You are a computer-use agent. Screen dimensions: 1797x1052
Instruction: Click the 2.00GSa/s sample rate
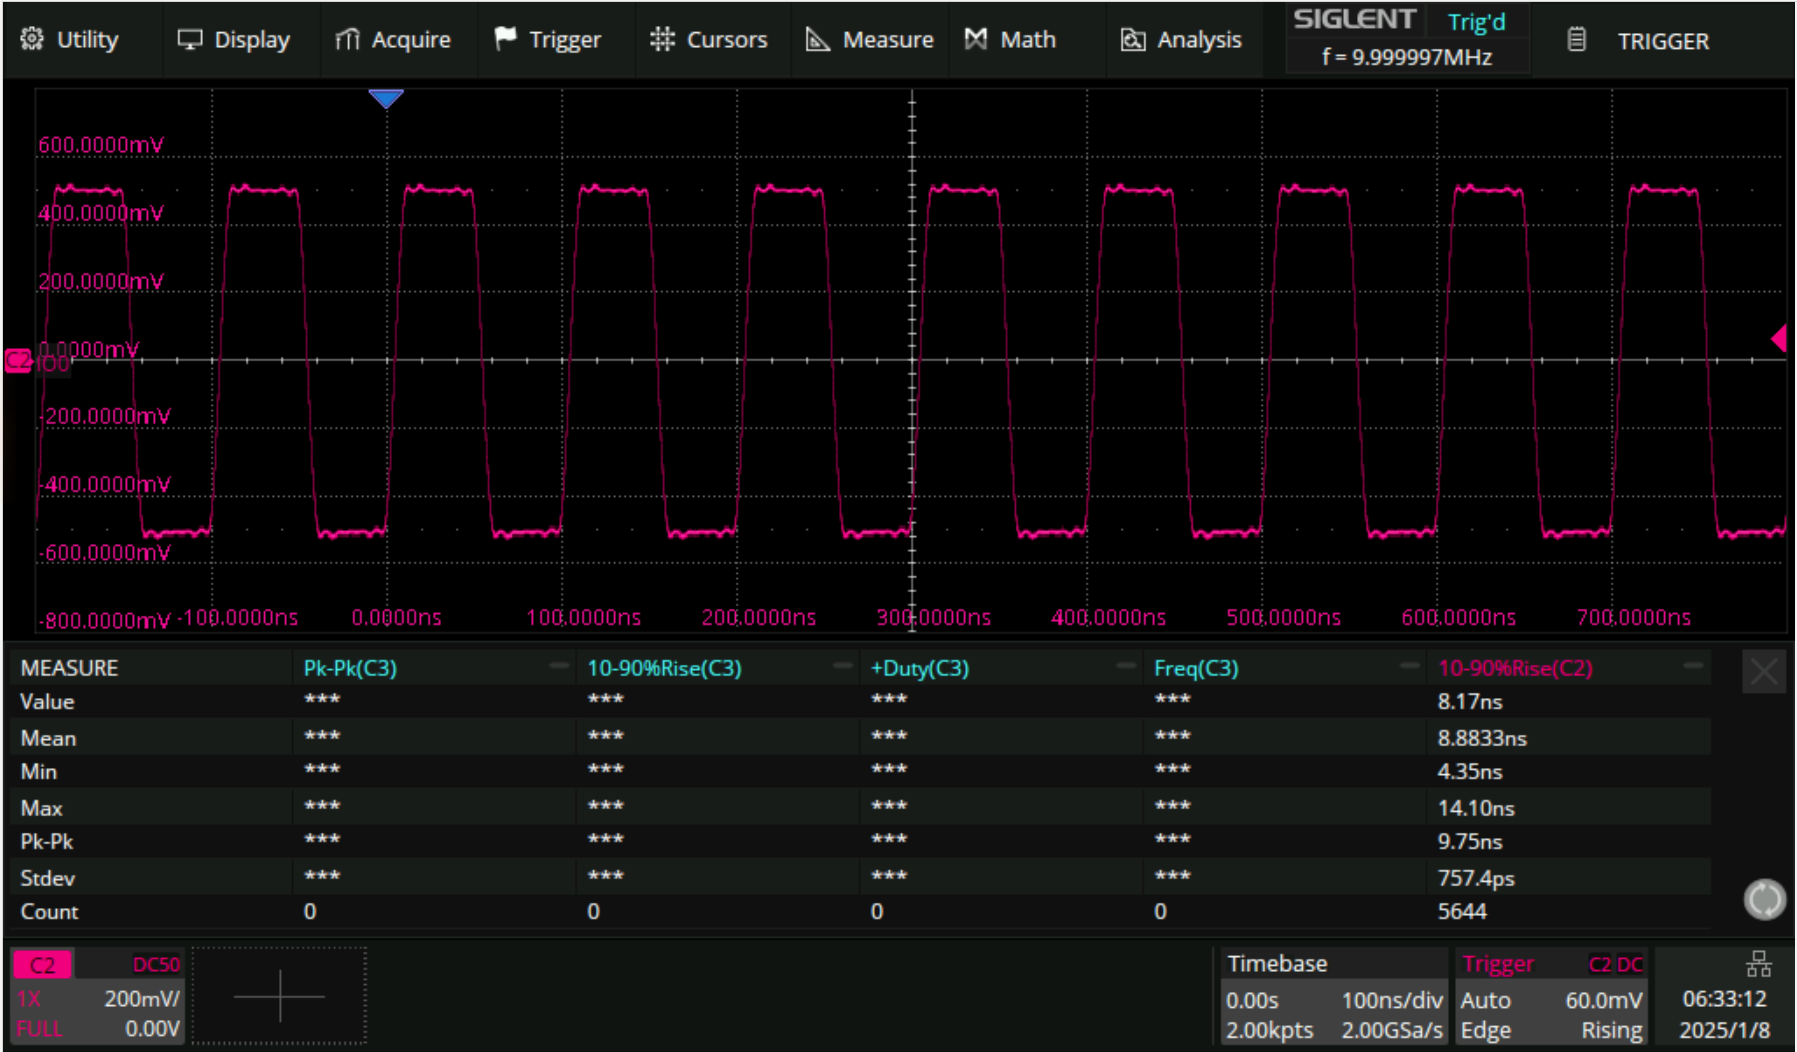(x=1391, y=1030)
